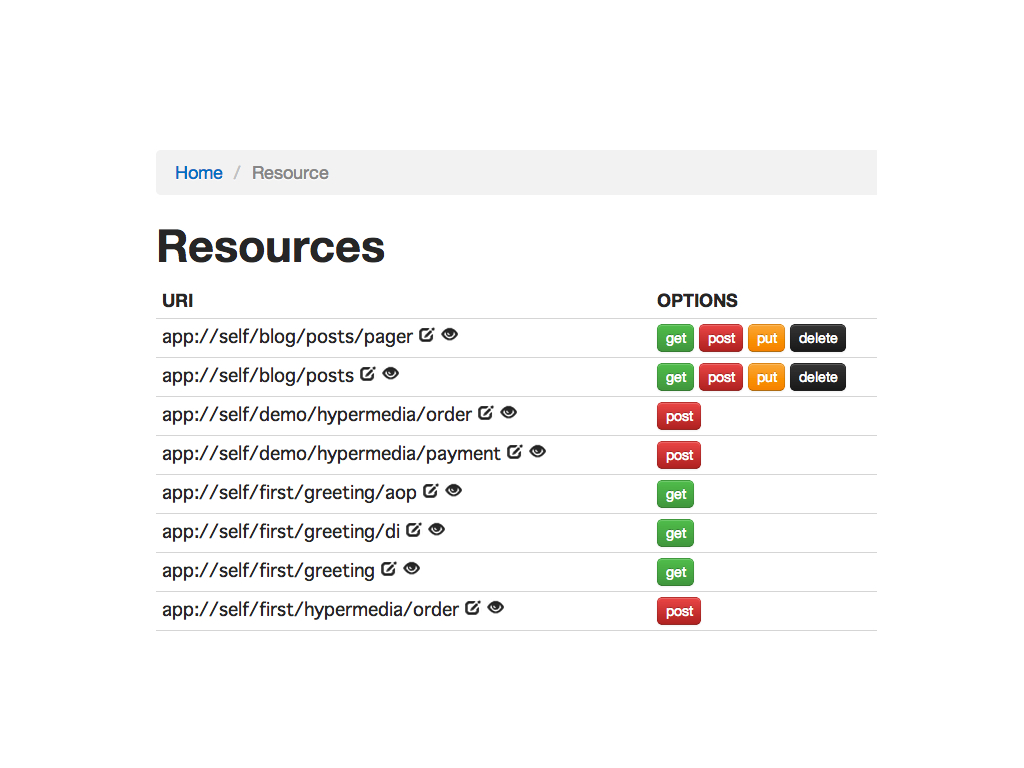Click green get button for blog/posts/pager

[x=675, y=338]
